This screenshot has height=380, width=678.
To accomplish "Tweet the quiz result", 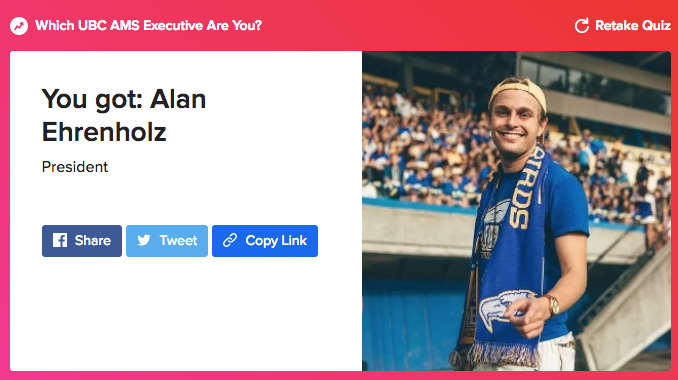I will click(x=167, y=241).
